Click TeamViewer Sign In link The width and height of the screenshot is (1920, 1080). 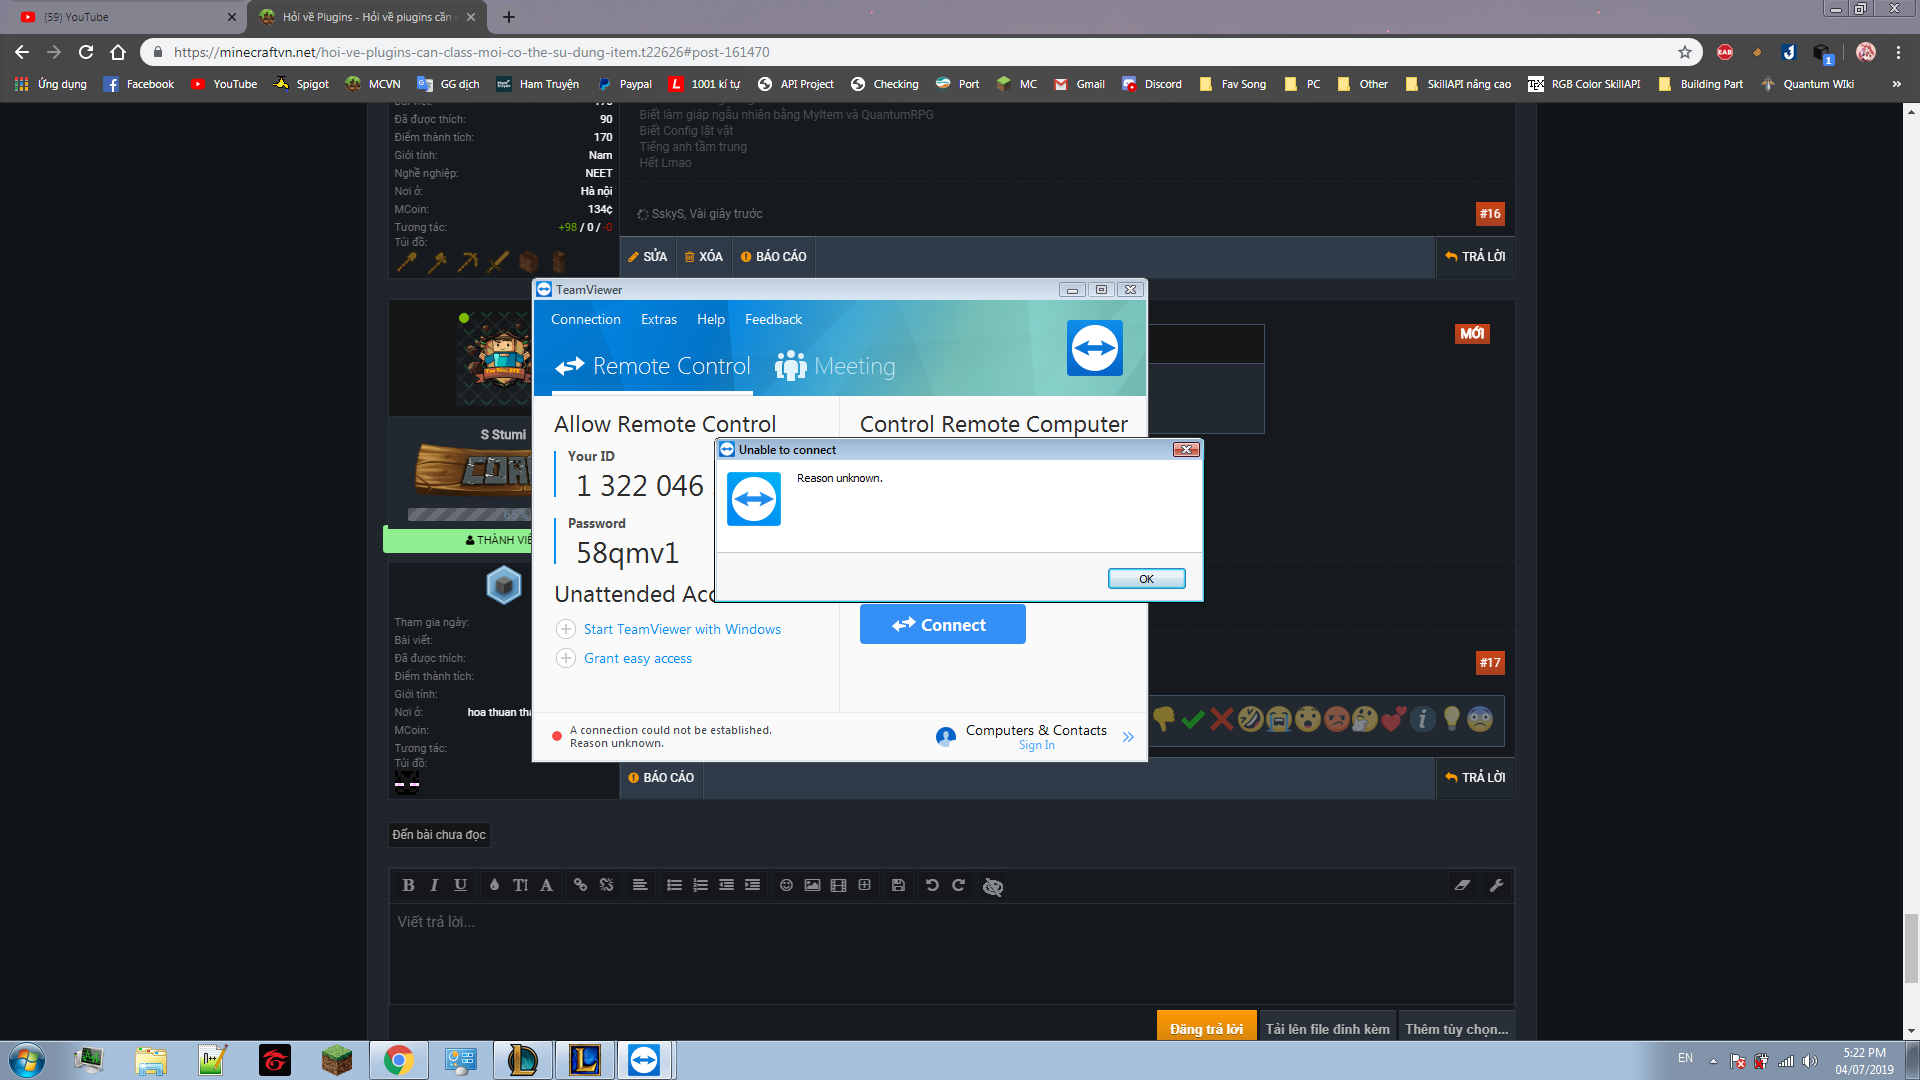pyautogui.click(x=1036, y=745)
